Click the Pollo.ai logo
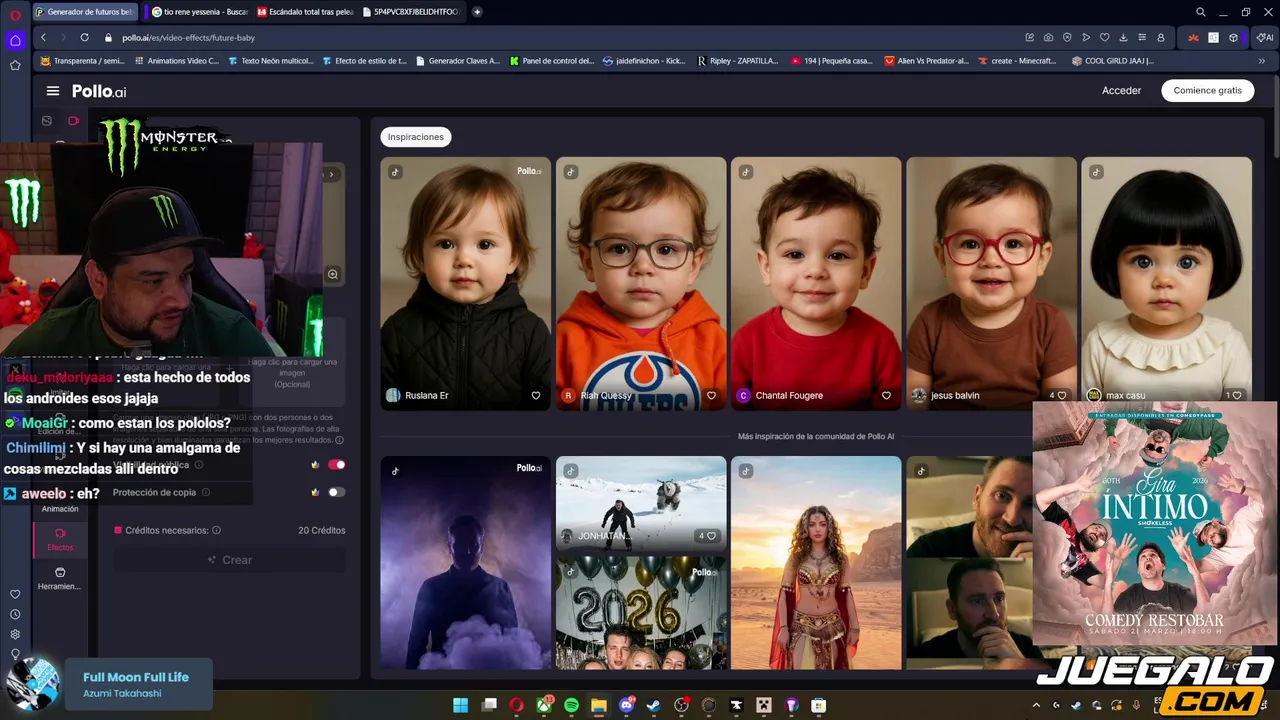Image resolution: width=1280 pixels, height=720 pixels. point(99,91)
